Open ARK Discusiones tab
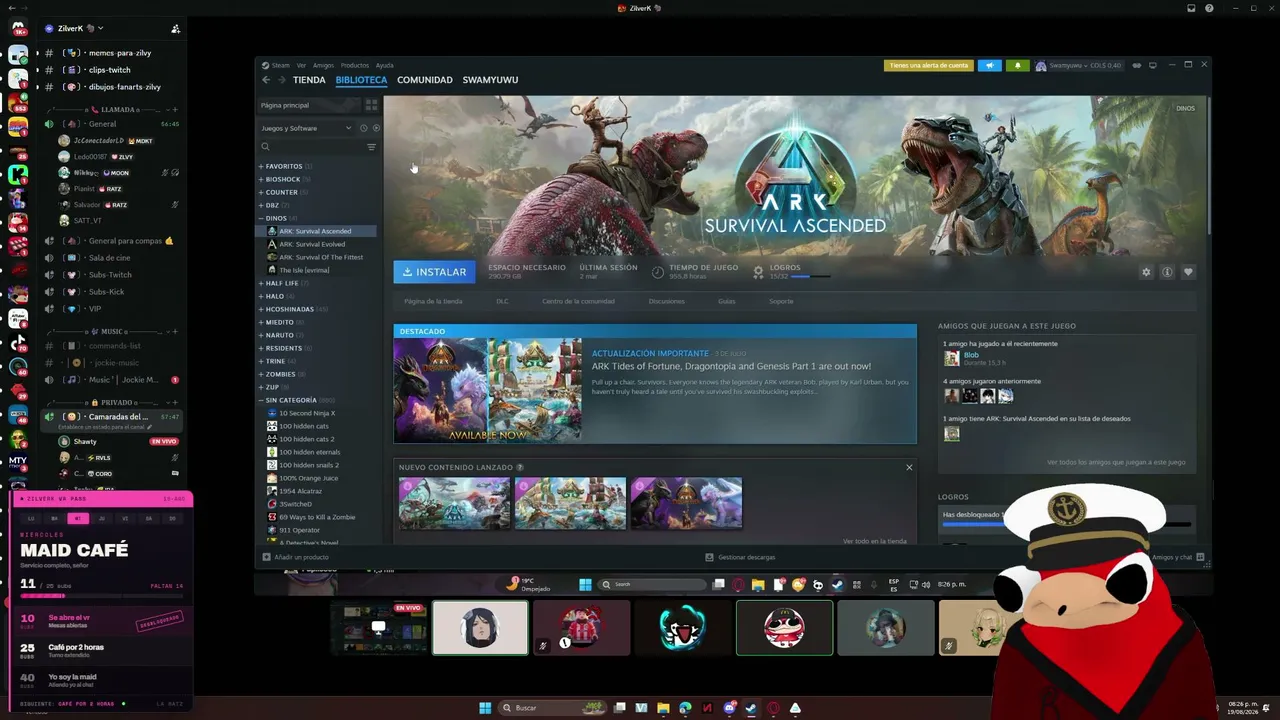This screenshot has width=1280, height=720. 666,301
